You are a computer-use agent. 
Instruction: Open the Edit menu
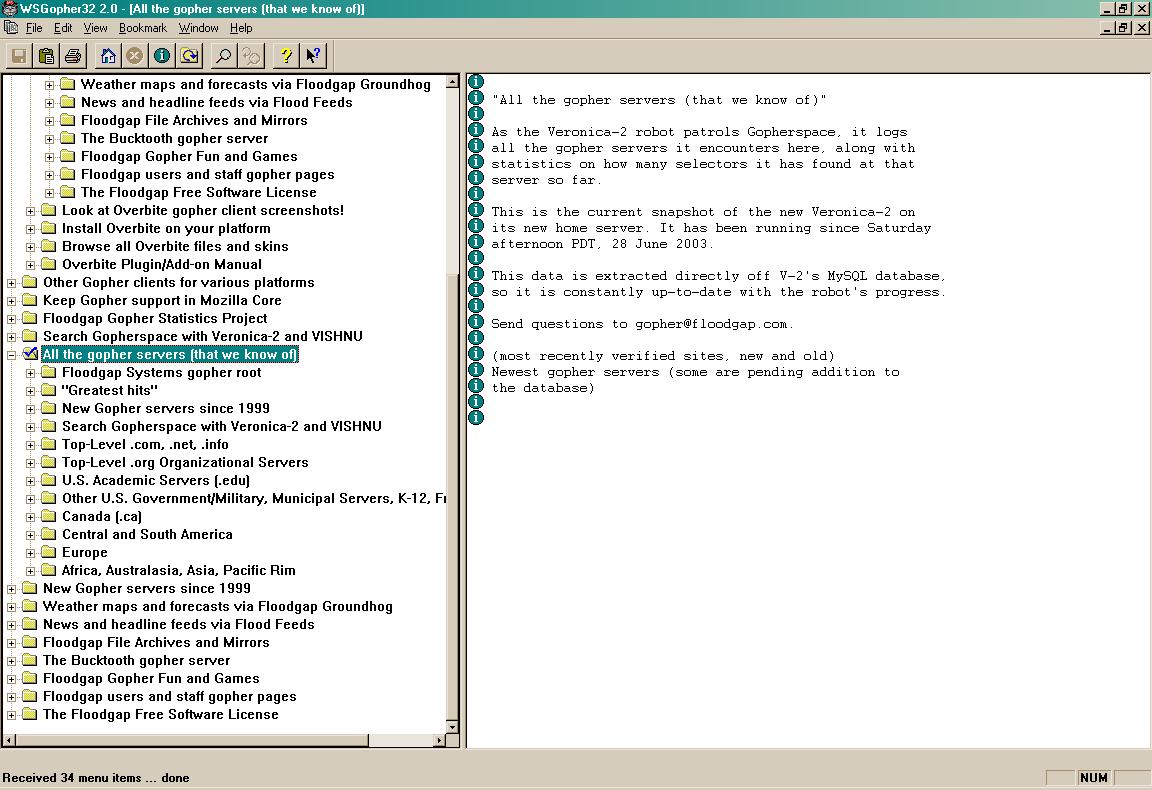click(63, 28)
